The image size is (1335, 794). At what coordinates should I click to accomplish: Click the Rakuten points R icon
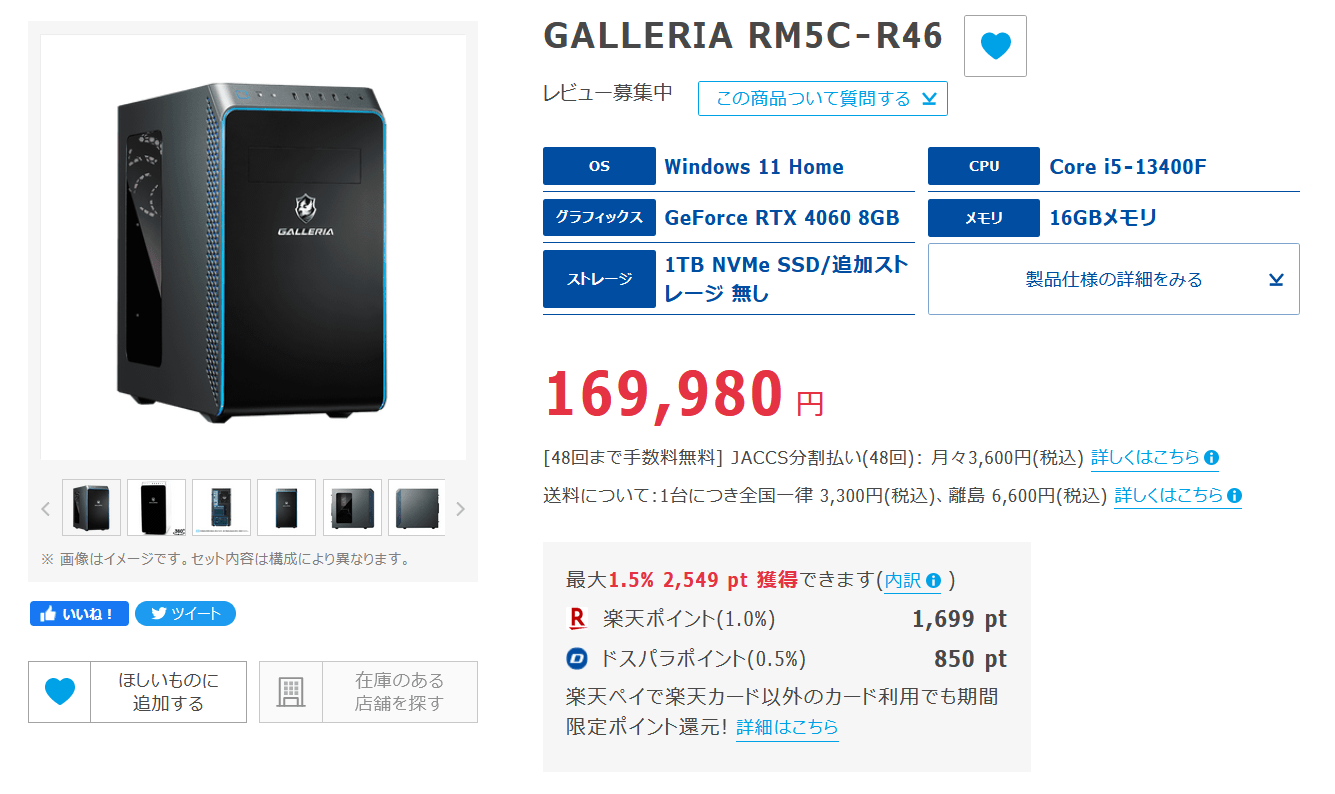pos(577,619)
